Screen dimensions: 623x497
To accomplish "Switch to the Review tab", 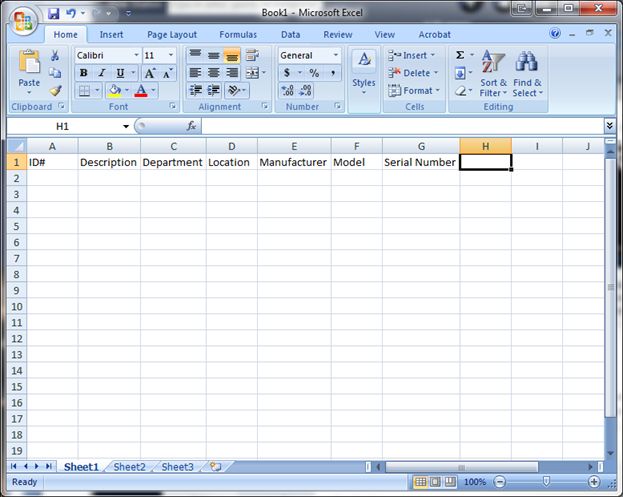I will 338,35.
